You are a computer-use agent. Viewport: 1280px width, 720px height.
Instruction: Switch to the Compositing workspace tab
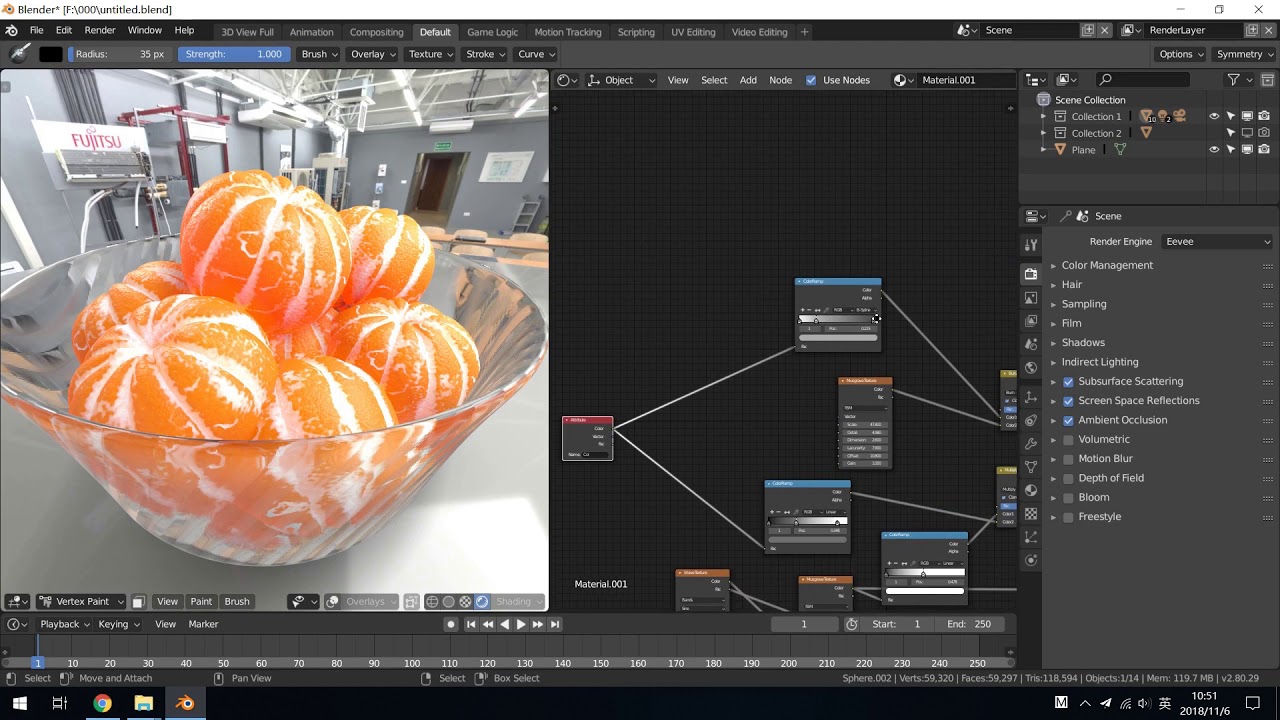[376, 32]
